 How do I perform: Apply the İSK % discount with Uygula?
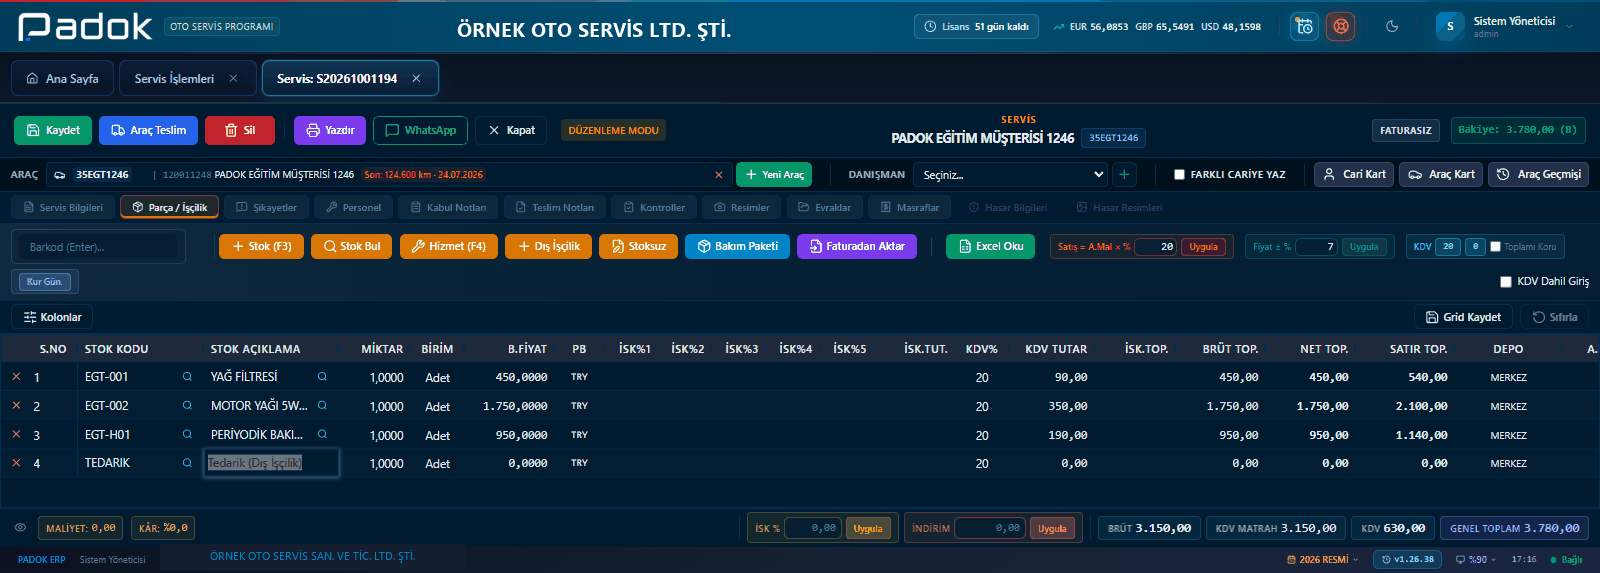pyautogui.click(x=868, y=528)
